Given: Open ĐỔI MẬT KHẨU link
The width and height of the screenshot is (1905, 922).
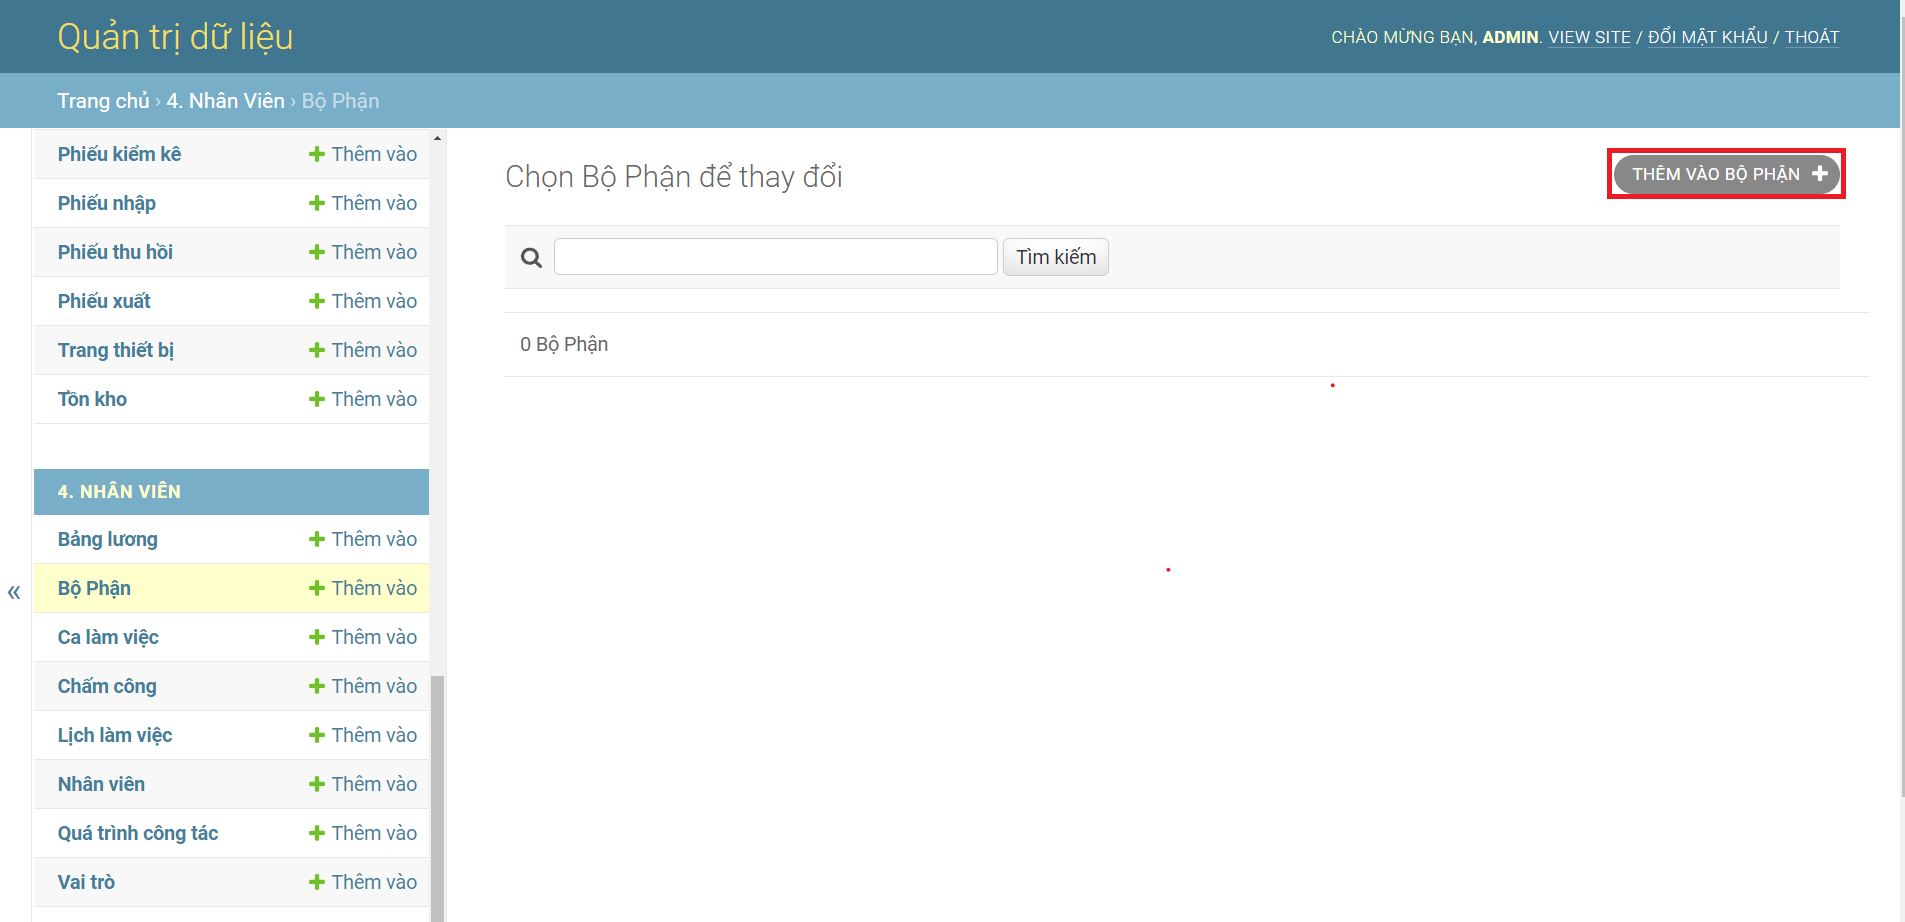Looking at the screenshot, I should coord(1707,37).
